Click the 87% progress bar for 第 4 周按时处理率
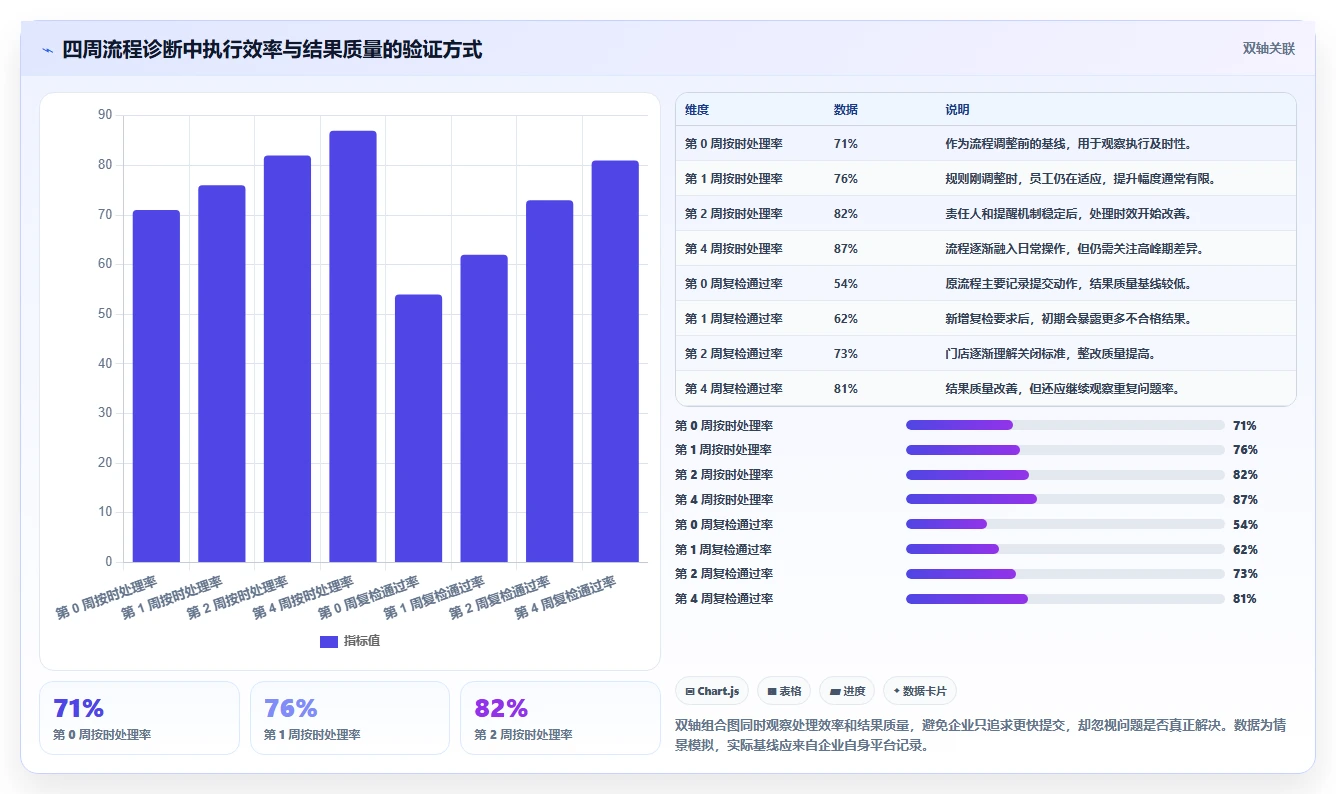The width and height of the screenshot is (1336, 794). (x=1065, y=499)
